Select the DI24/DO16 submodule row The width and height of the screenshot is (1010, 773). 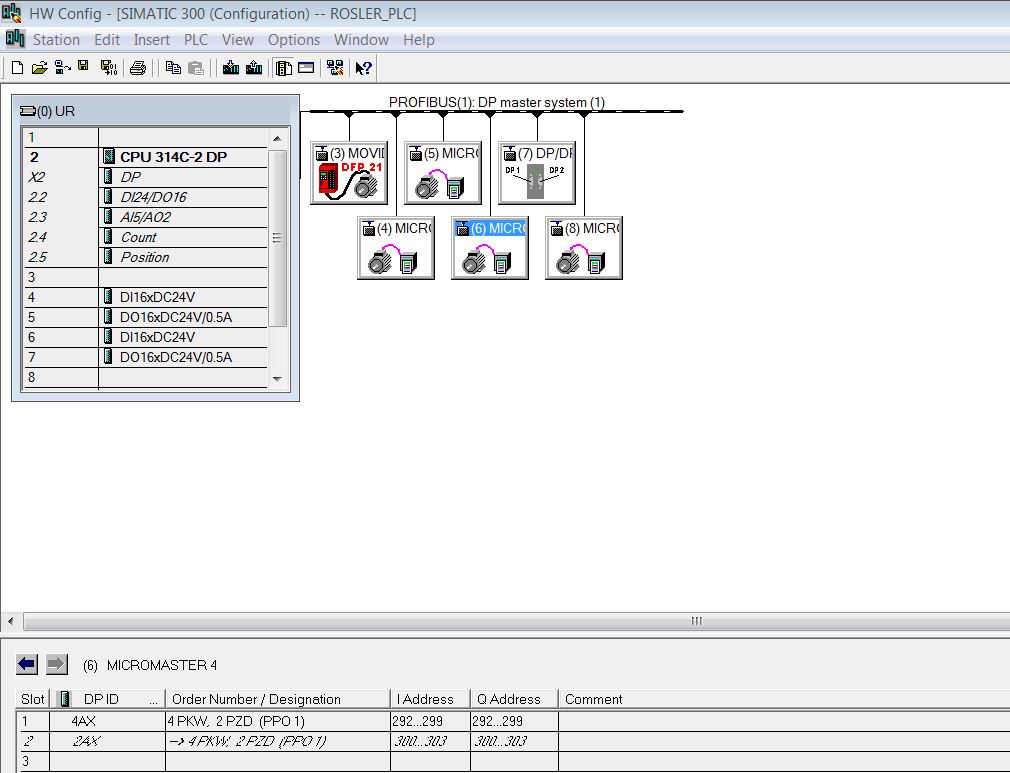146,197
